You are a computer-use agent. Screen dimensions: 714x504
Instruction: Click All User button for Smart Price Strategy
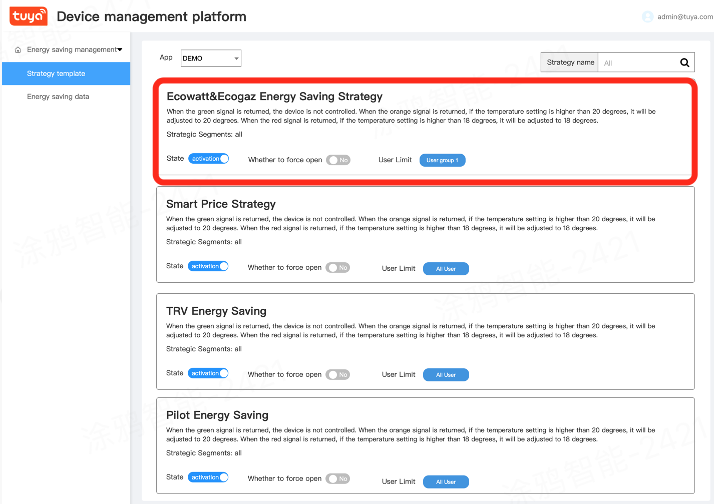click(446, 269)
